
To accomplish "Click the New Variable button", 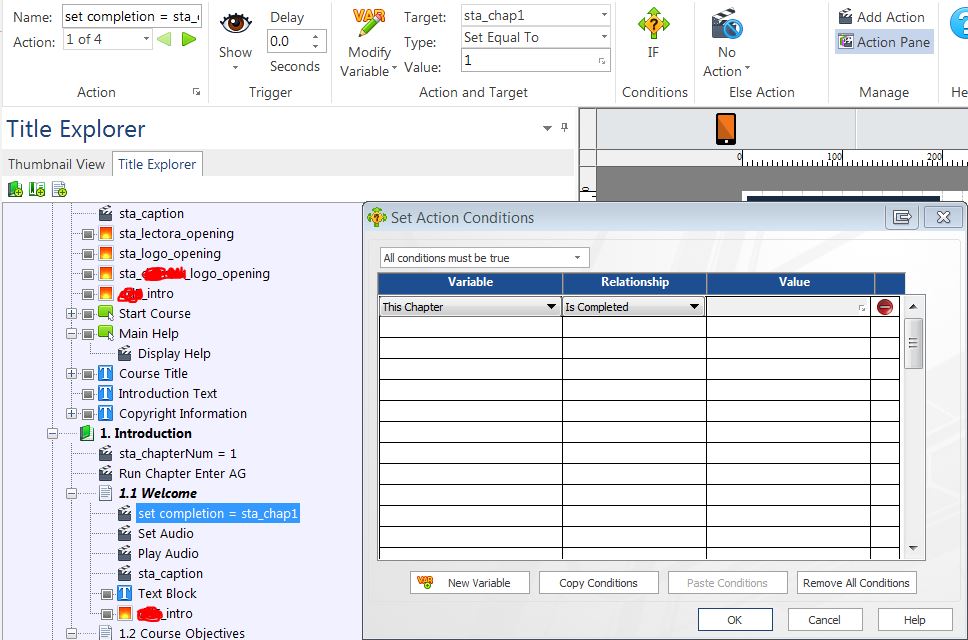I will coord(470,583).
